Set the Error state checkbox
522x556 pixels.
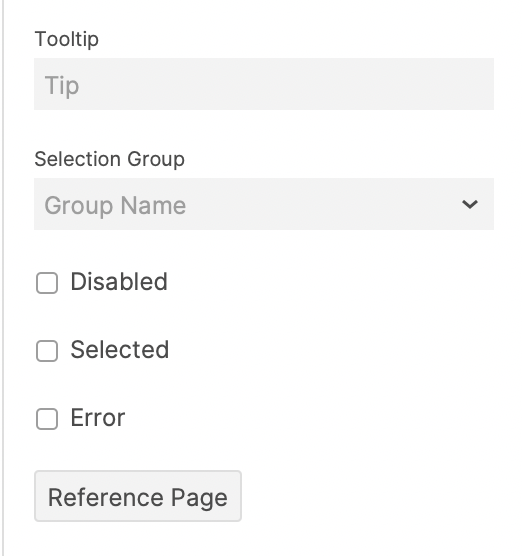click(47, 419)
